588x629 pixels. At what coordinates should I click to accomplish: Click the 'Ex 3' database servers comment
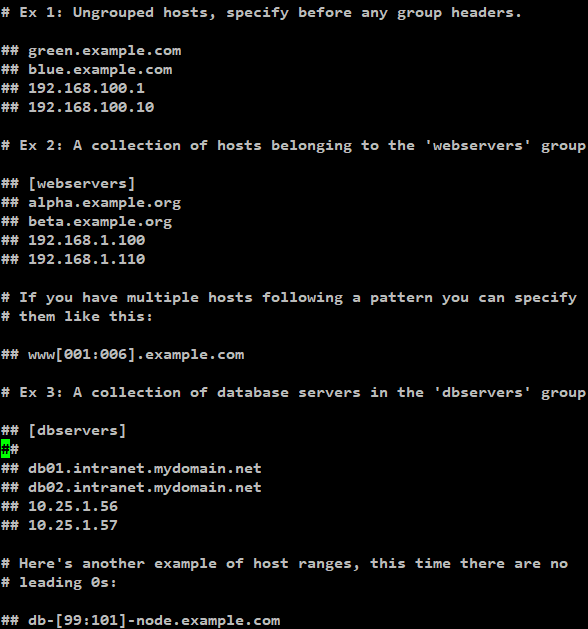[x=293, y=392]
